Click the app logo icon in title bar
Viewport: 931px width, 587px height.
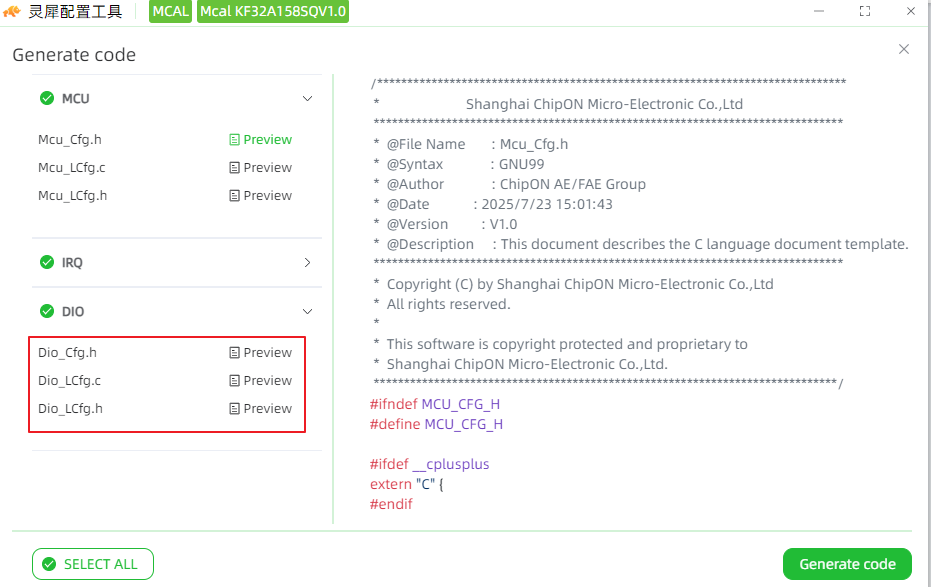(12, 11)
